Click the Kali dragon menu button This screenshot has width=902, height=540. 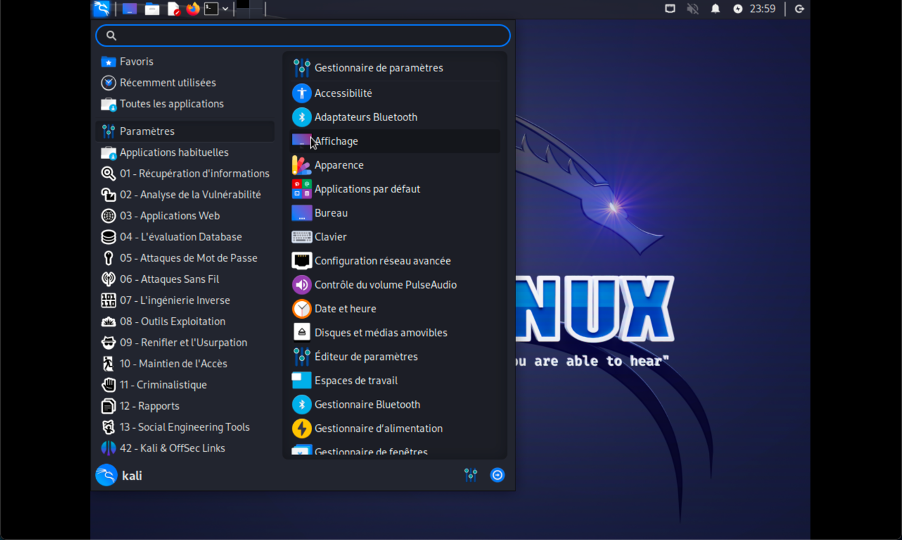tap(102, 9)
